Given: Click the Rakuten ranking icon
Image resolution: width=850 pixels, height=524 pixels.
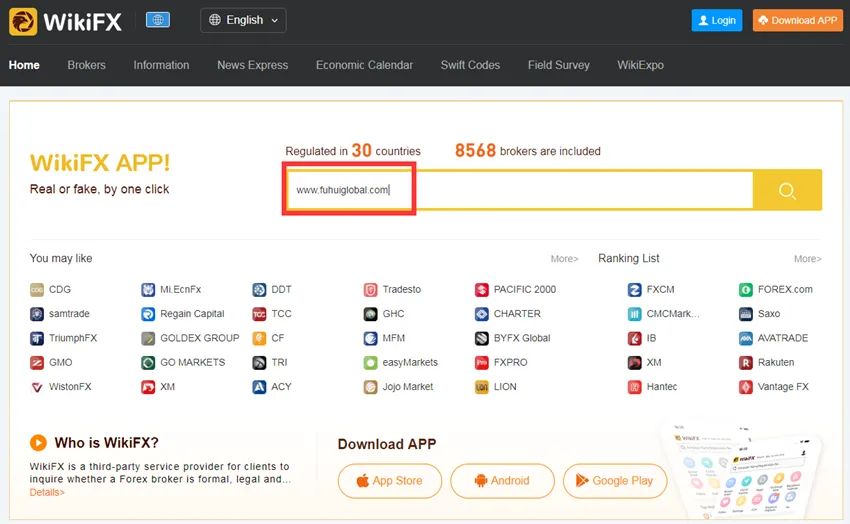Looking at the screenshot, I should (x=745, y=363).
